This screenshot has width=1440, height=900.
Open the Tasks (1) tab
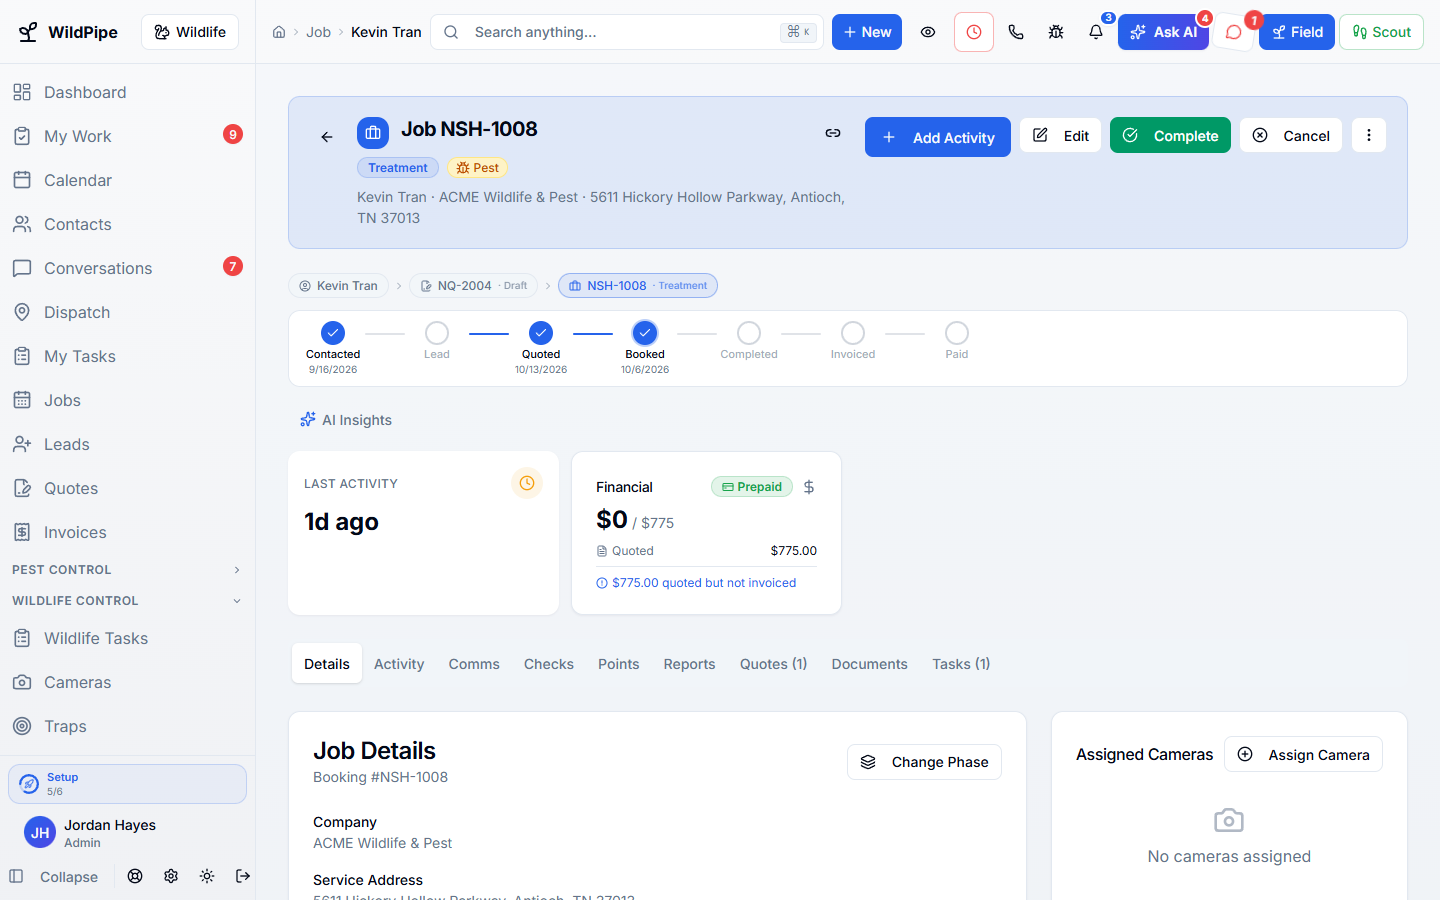(961, 664)
